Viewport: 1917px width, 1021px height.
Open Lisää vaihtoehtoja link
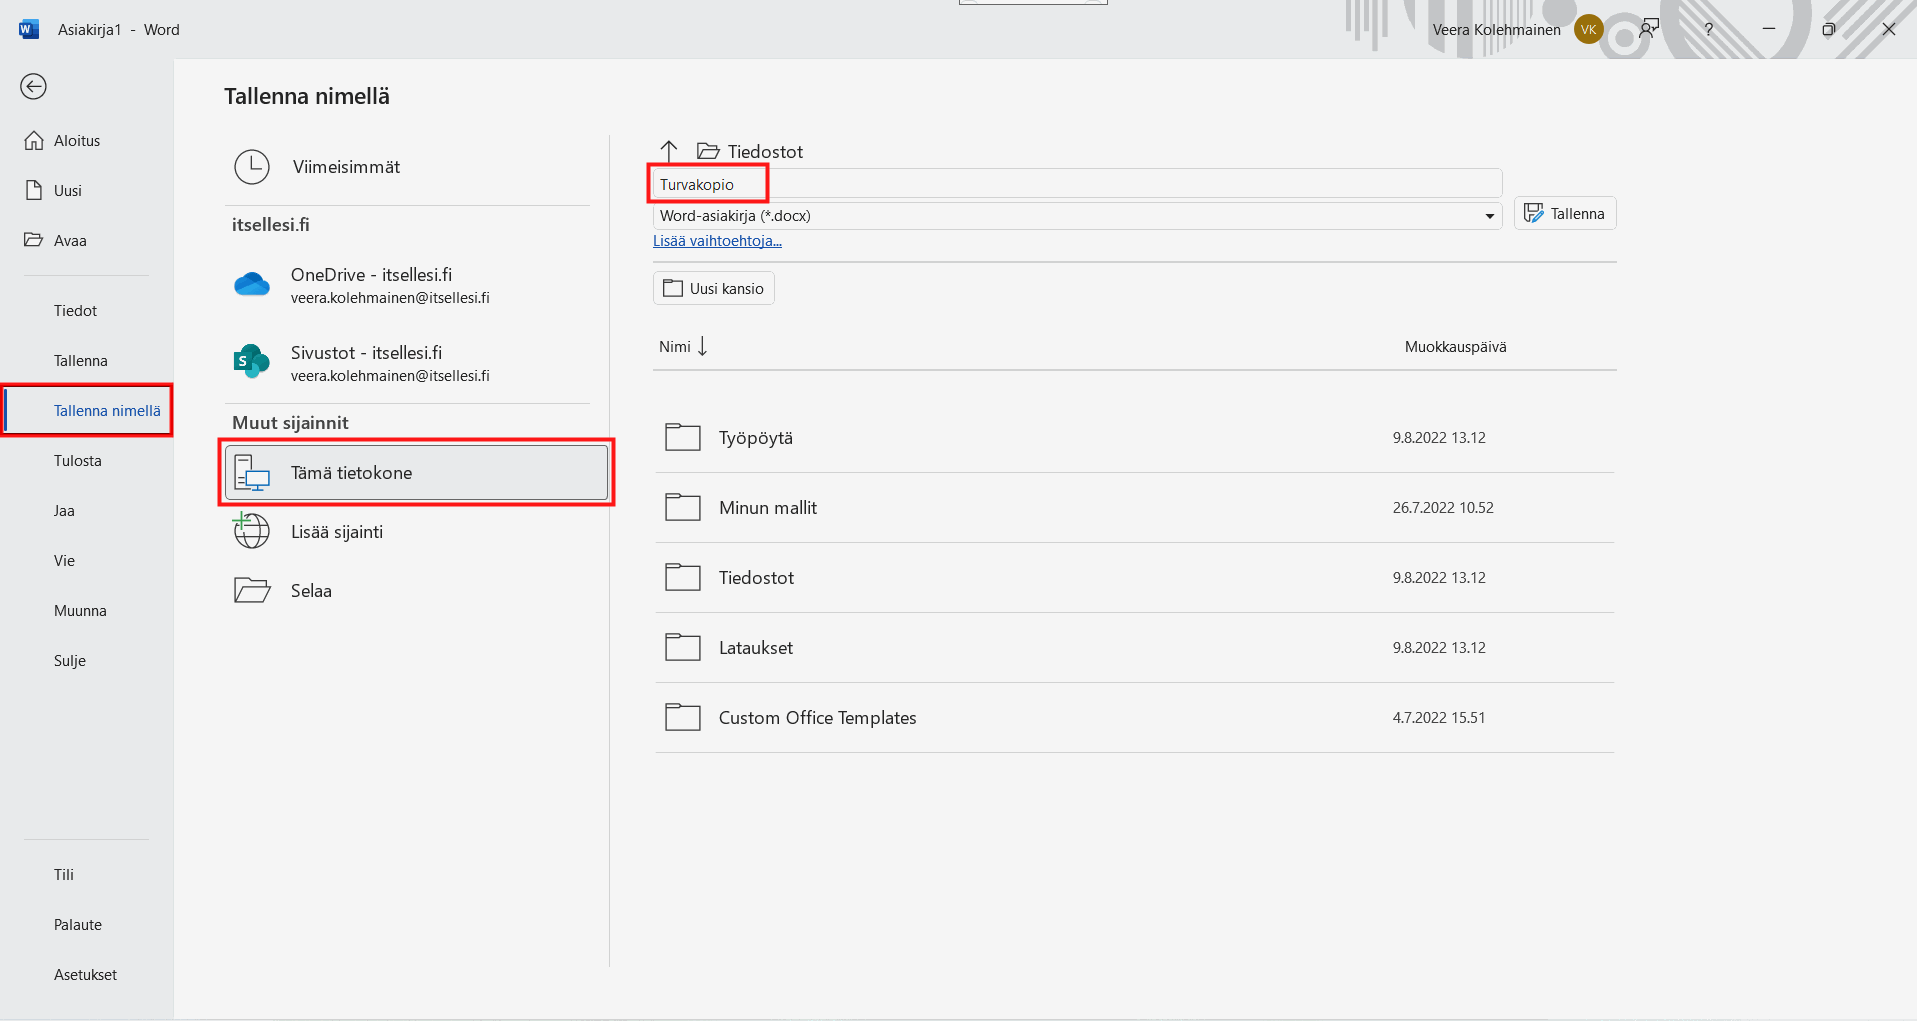click(717, 241)
